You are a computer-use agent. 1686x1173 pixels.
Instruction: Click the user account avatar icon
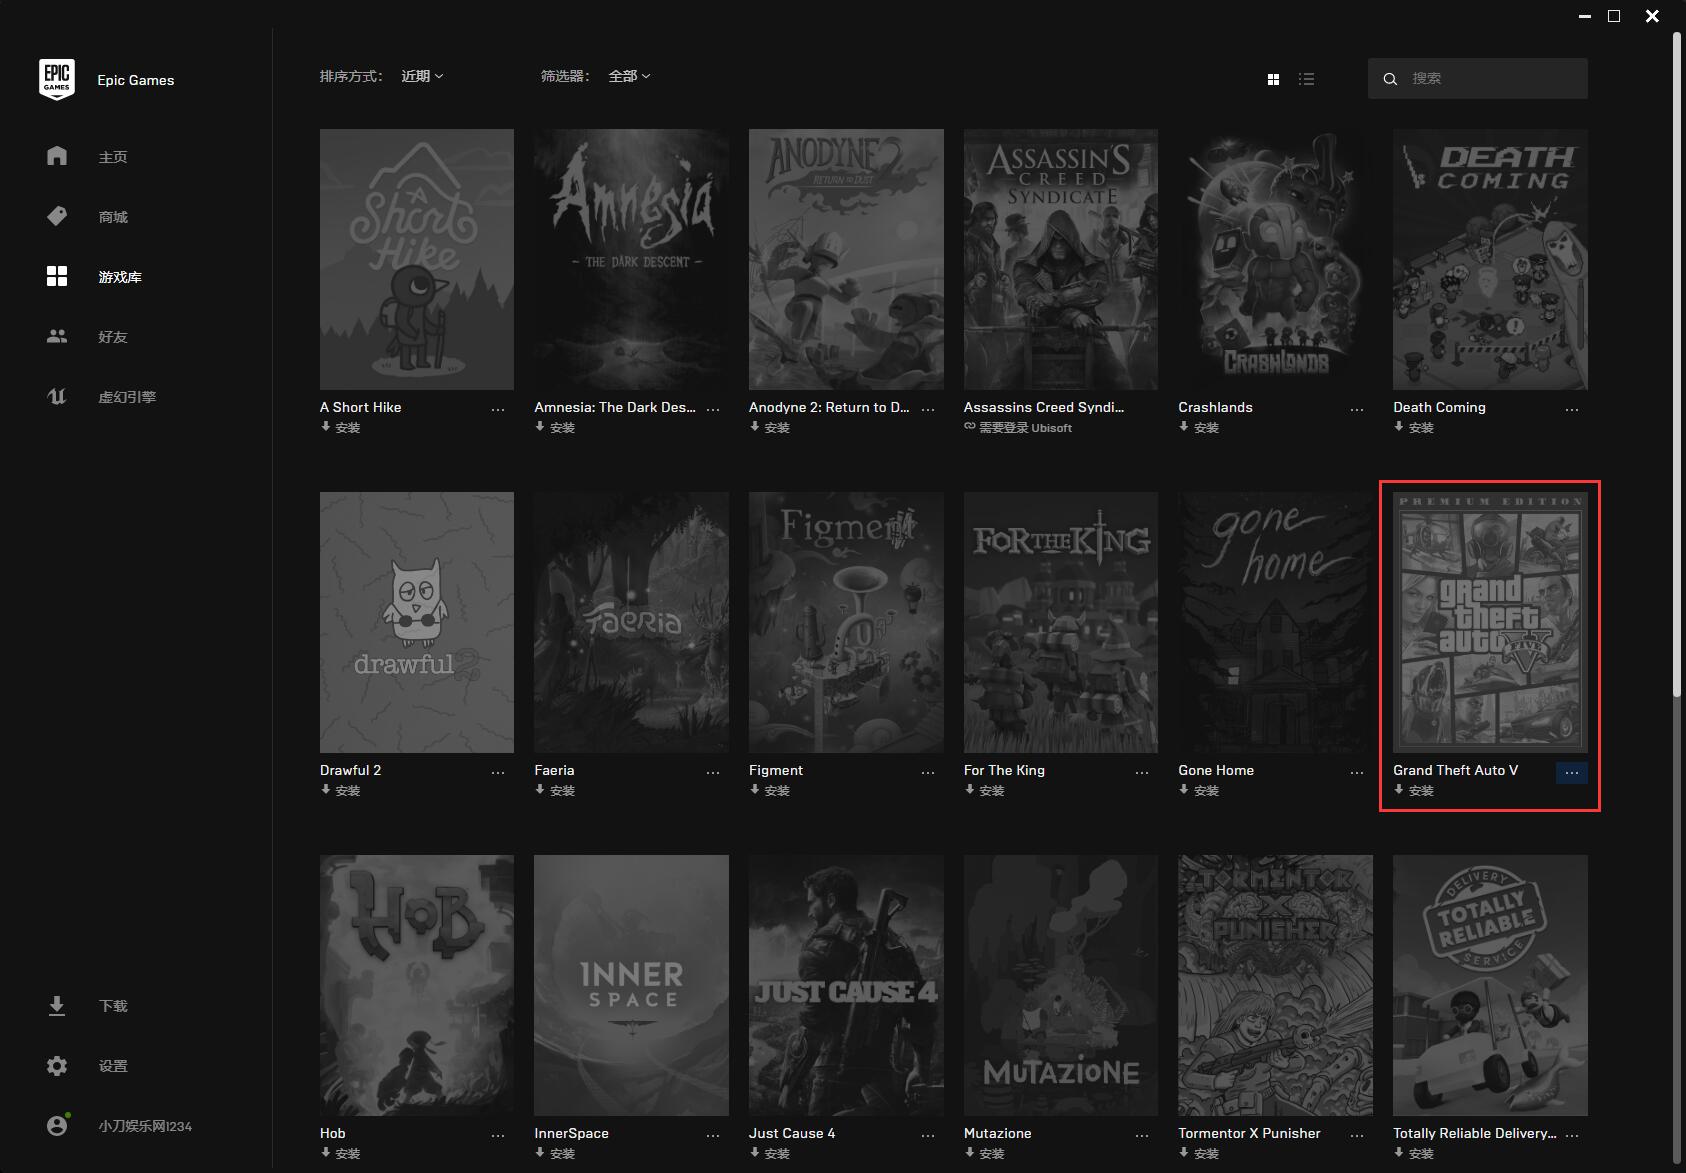[x=57, y=1126]
